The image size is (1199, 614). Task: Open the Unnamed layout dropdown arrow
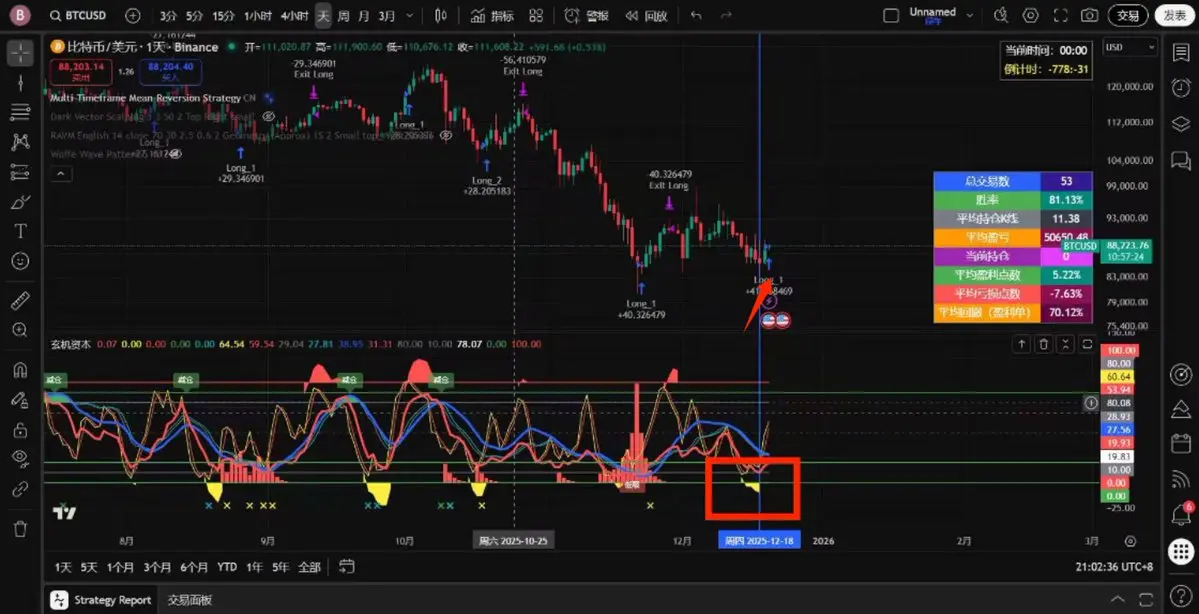(x=970, y=15)
